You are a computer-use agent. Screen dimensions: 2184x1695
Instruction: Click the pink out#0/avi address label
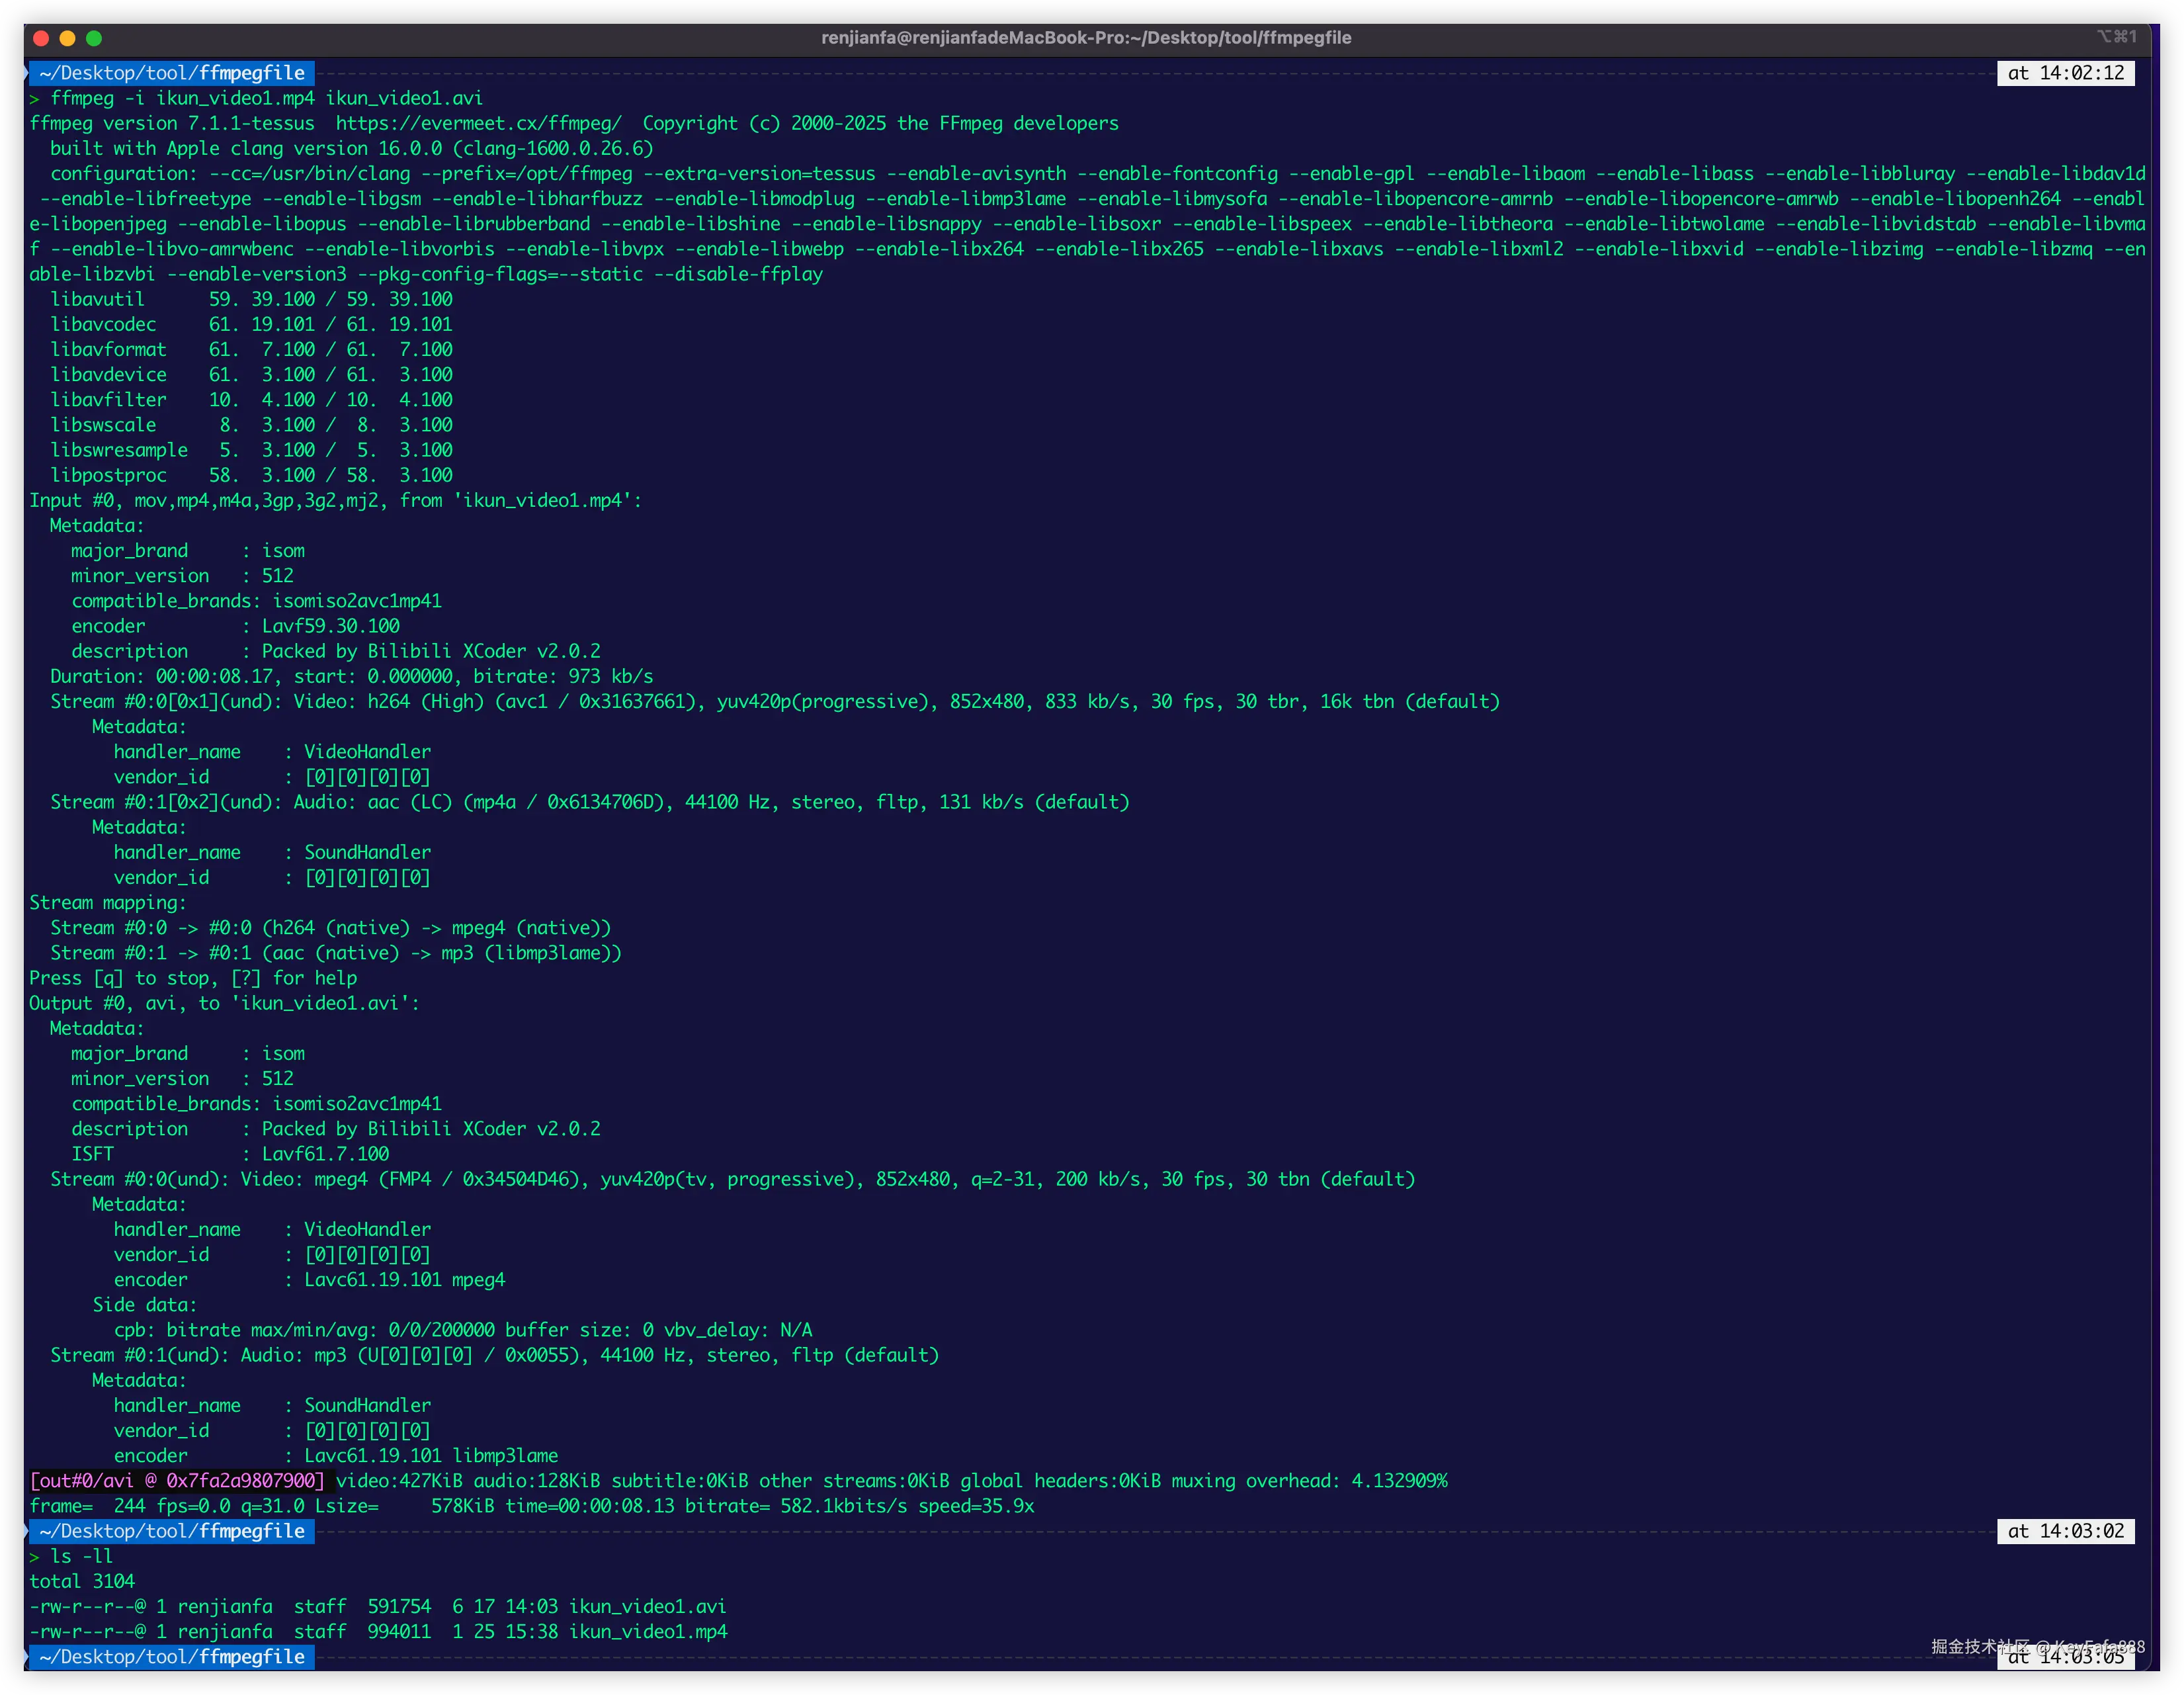coord(177,1481)
